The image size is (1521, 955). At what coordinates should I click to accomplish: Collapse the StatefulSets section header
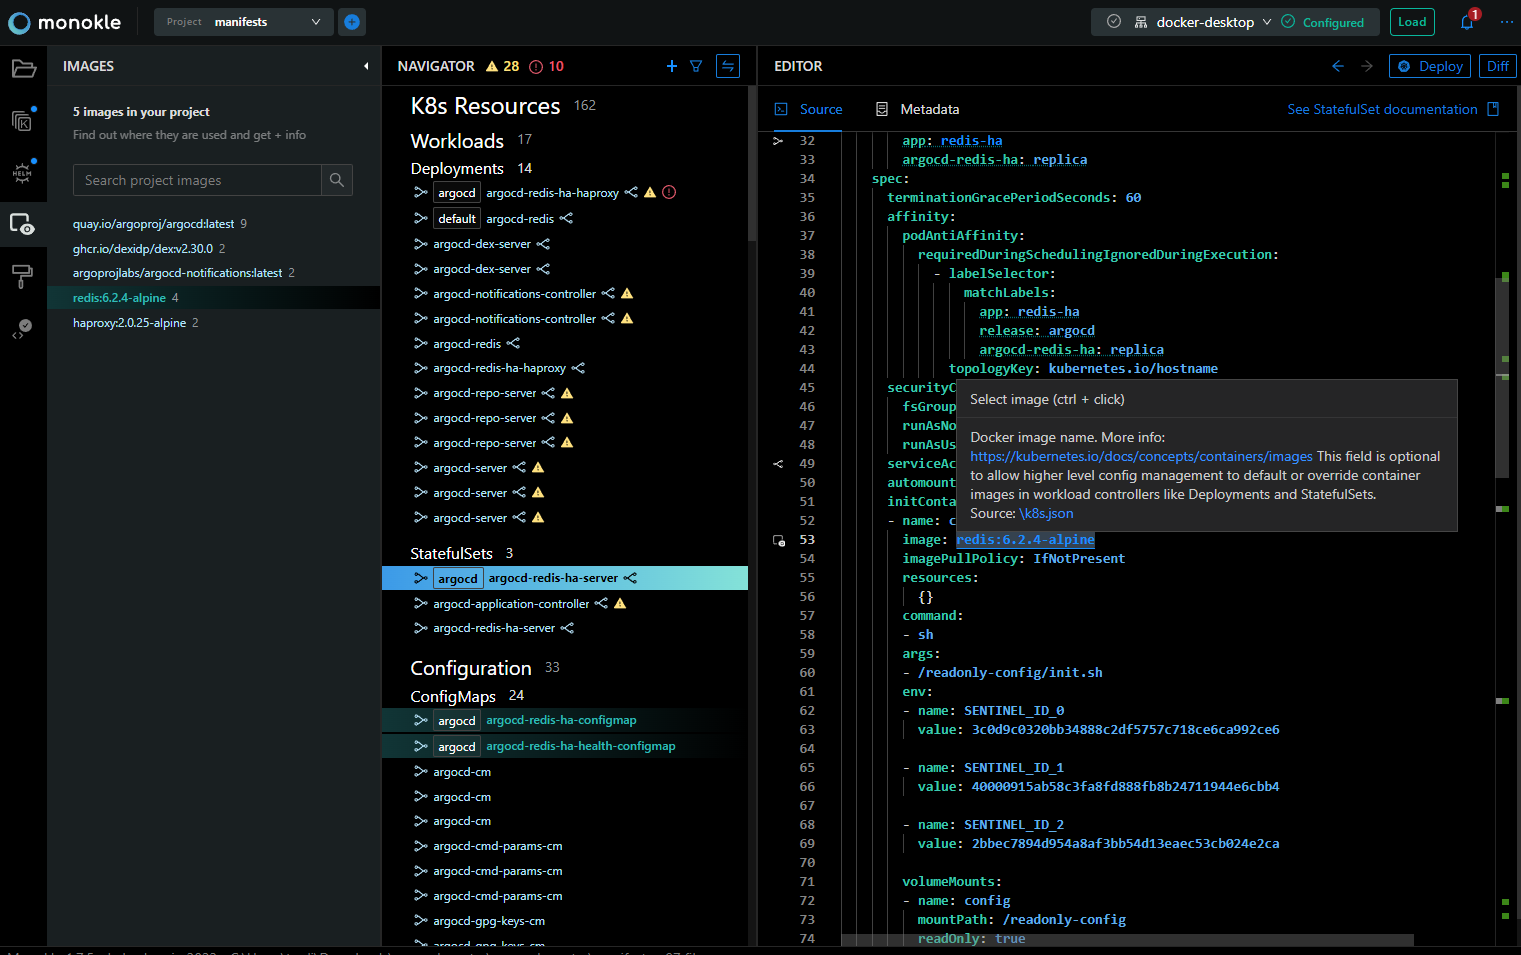coord(451,553)
